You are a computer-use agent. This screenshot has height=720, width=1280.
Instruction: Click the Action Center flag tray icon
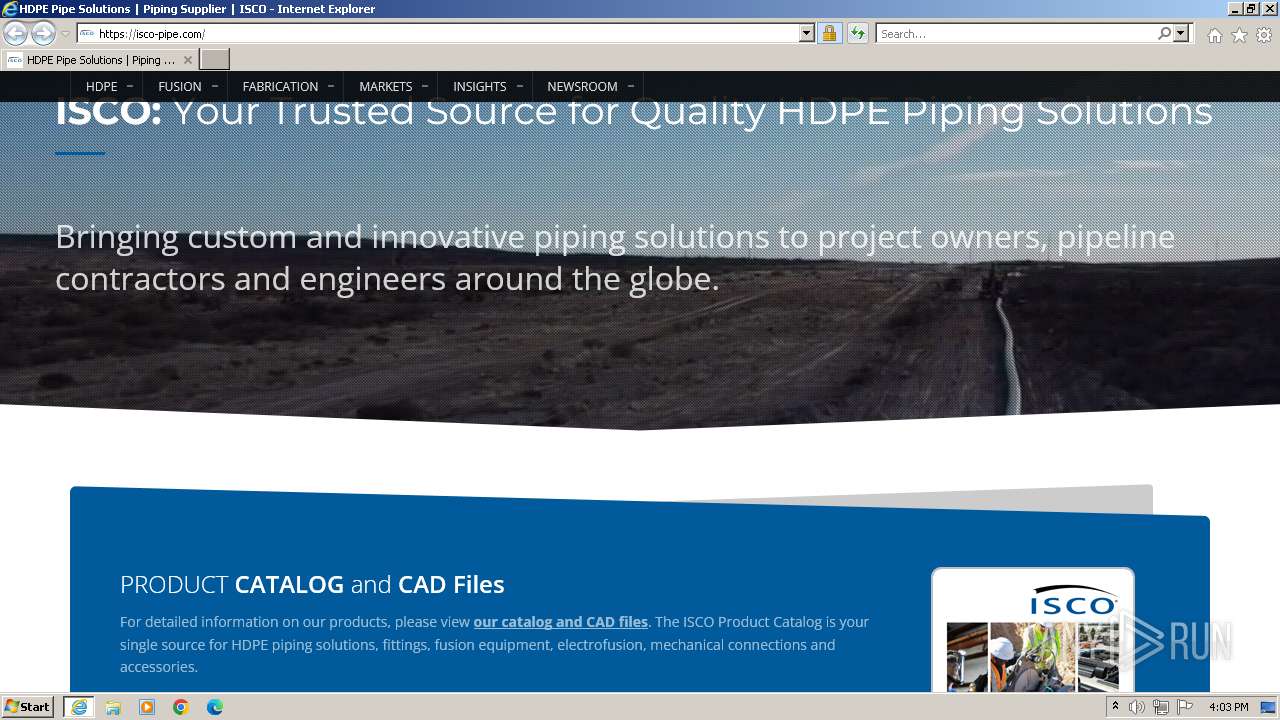[x=1185, y=707]
